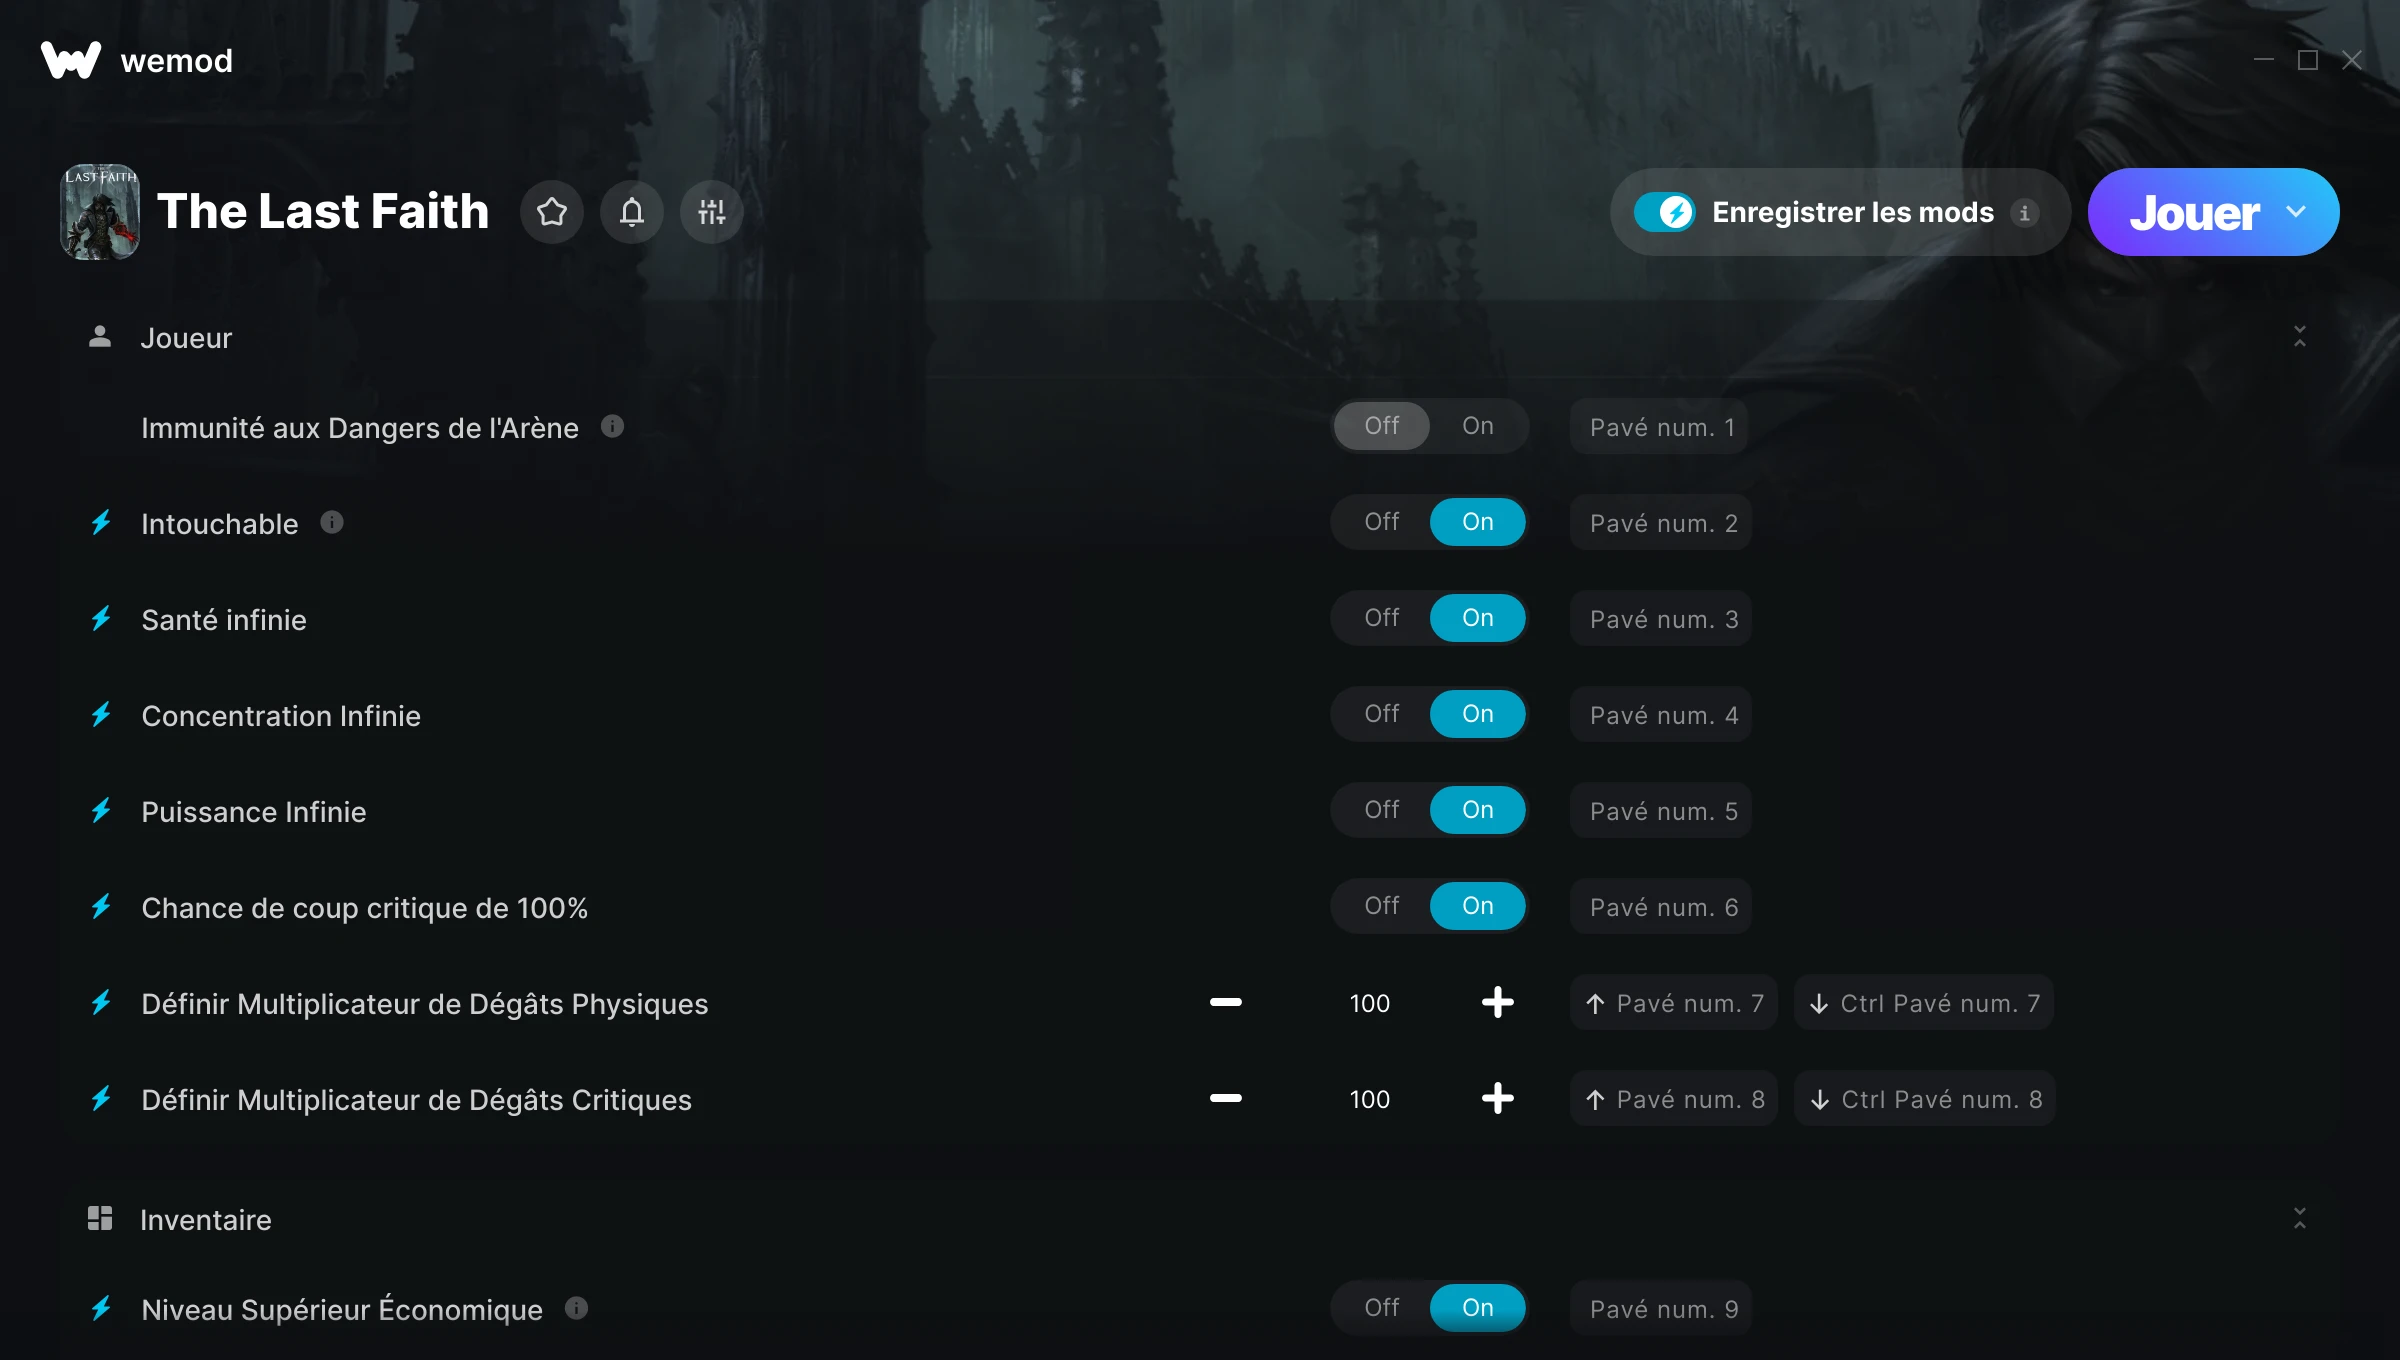Screen dimensions: 2400x1360
Task: Turn off Santé infinie
Action: coord(1382,618)
